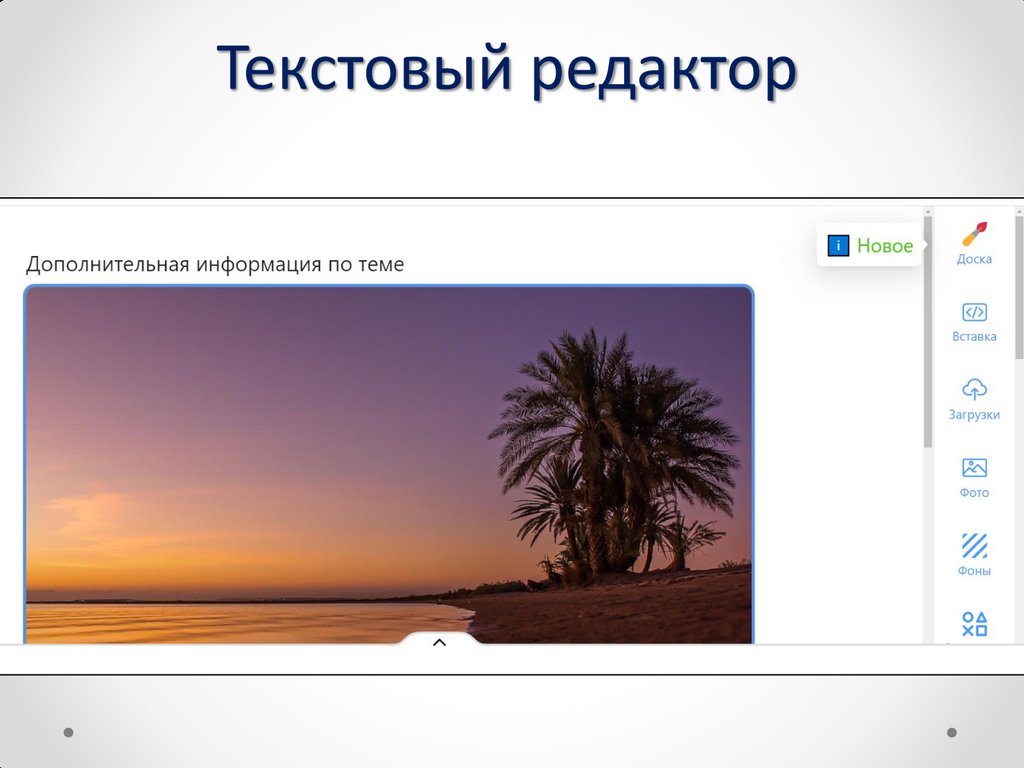Open the shapes tool below Фоны
Viewport: 1024px width, 768px height.
click(x=974, y=624)
